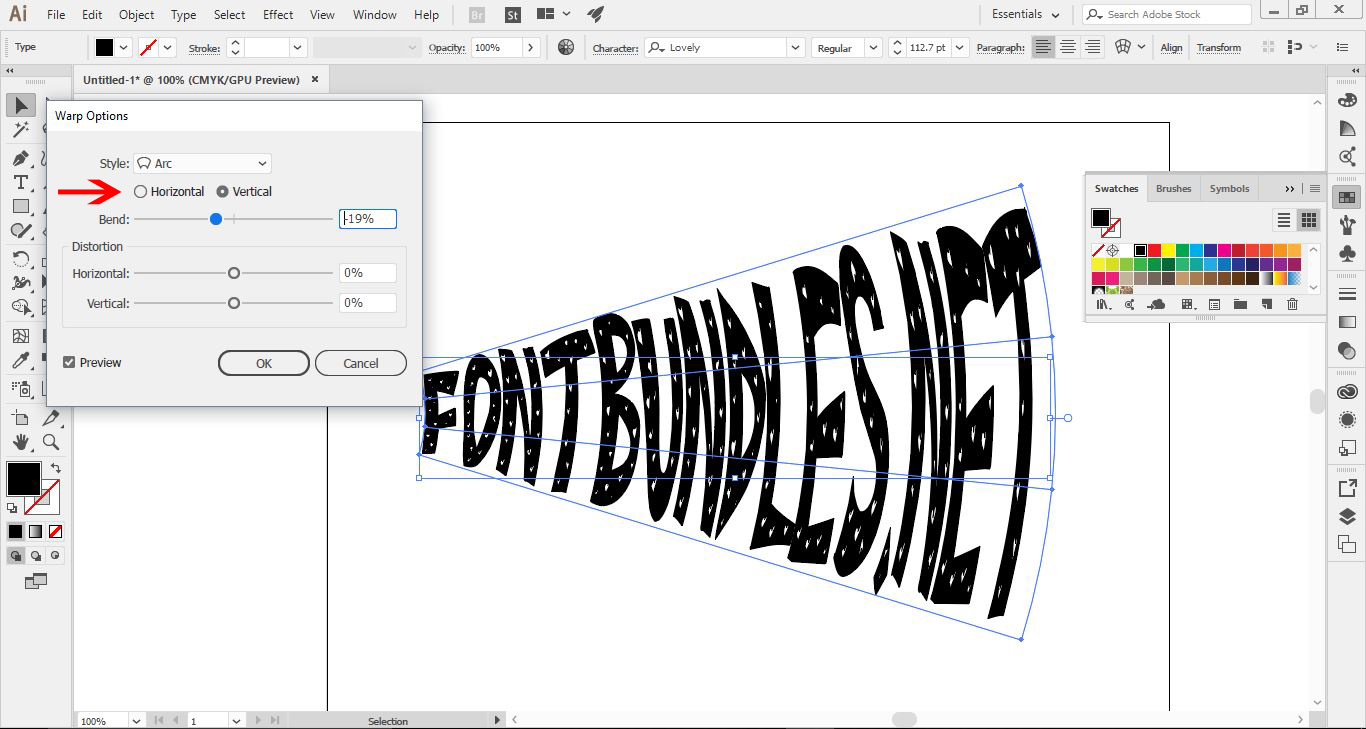Open the Effect menu

278,15
